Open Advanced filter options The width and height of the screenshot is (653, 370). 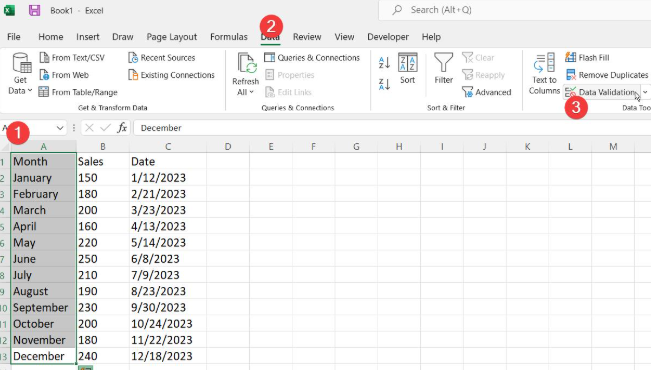(487, 92)
